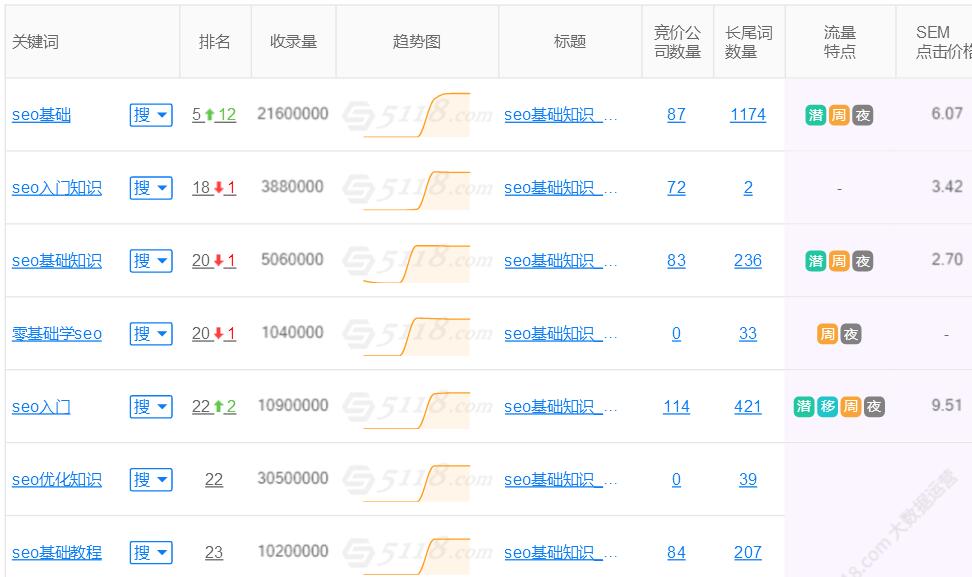Click the teal 移 badge in seo入门 row
Image resolution: width=972 pixels, height=577 pixels.
(828, 407)
